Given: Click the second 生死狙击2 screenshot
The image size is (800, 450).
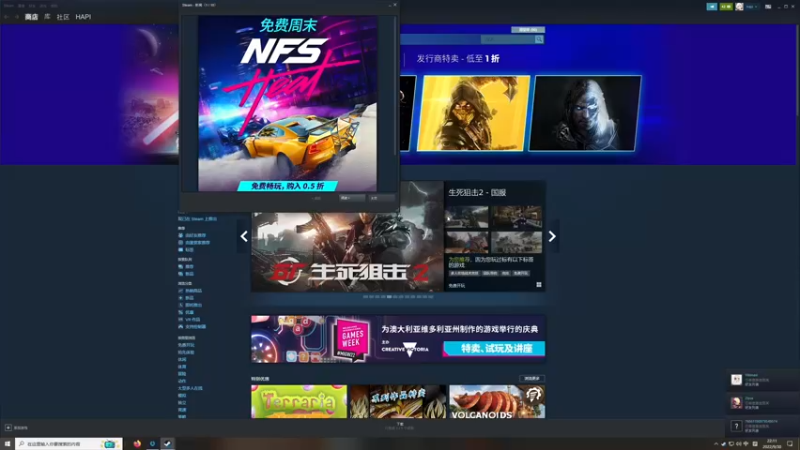Looking at the screenshot, I should coord(516,217).
